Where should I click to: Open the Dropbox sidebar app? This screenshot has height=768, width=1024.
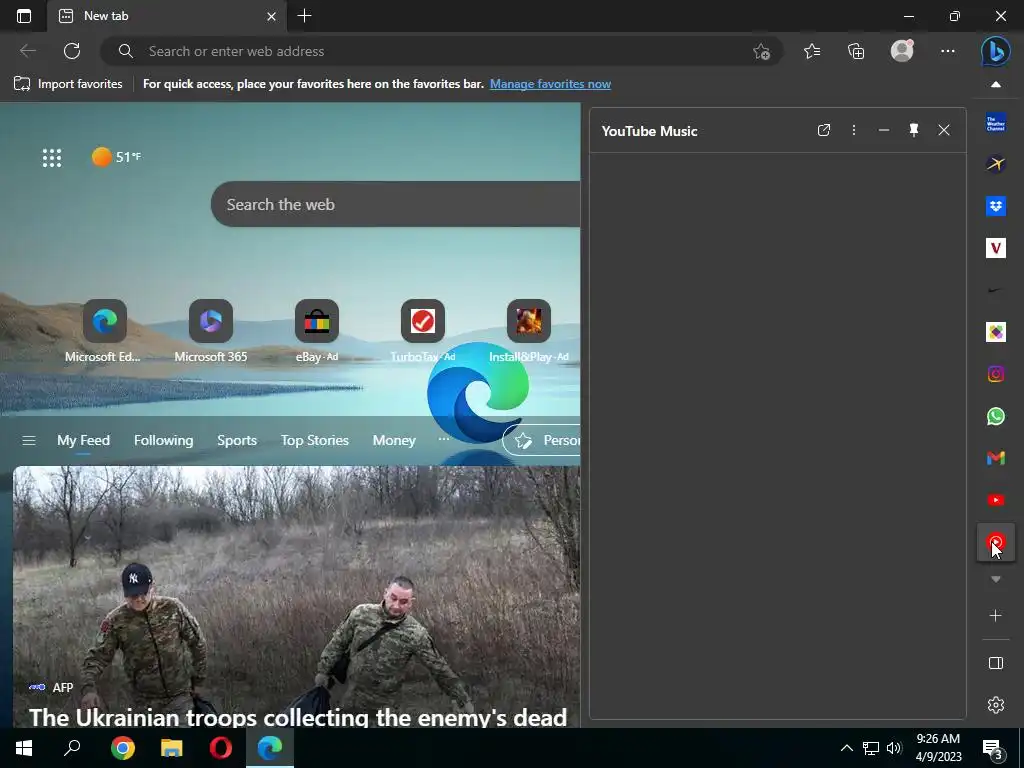click(995, 206)
